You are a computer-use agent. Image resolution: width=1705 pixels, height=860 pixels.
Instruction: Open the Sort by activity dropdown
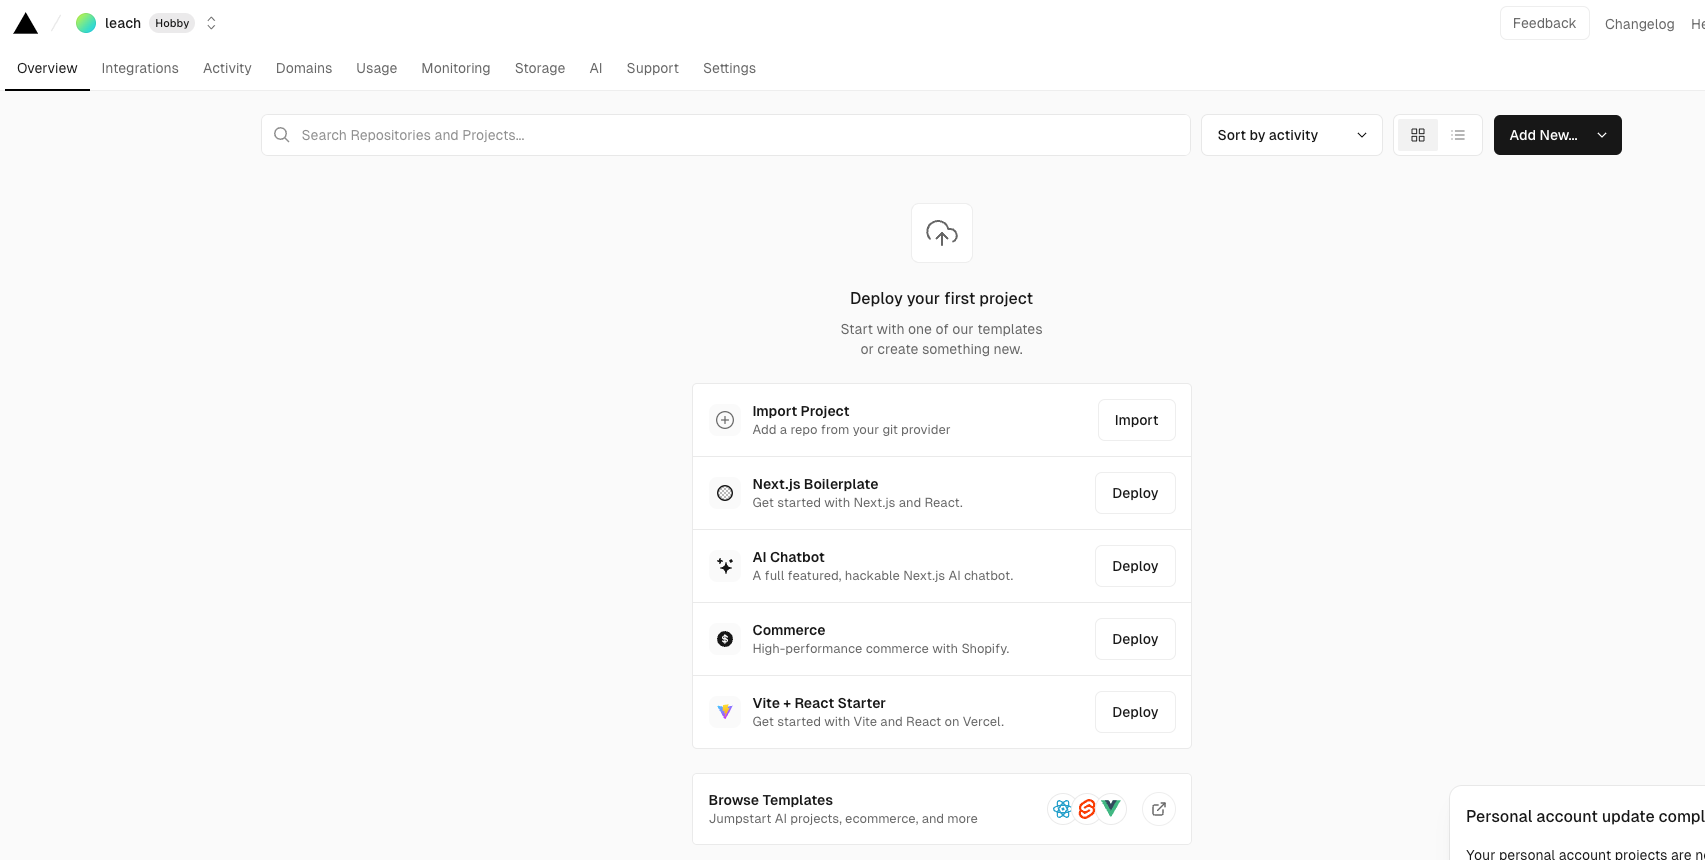(1291, 135)
